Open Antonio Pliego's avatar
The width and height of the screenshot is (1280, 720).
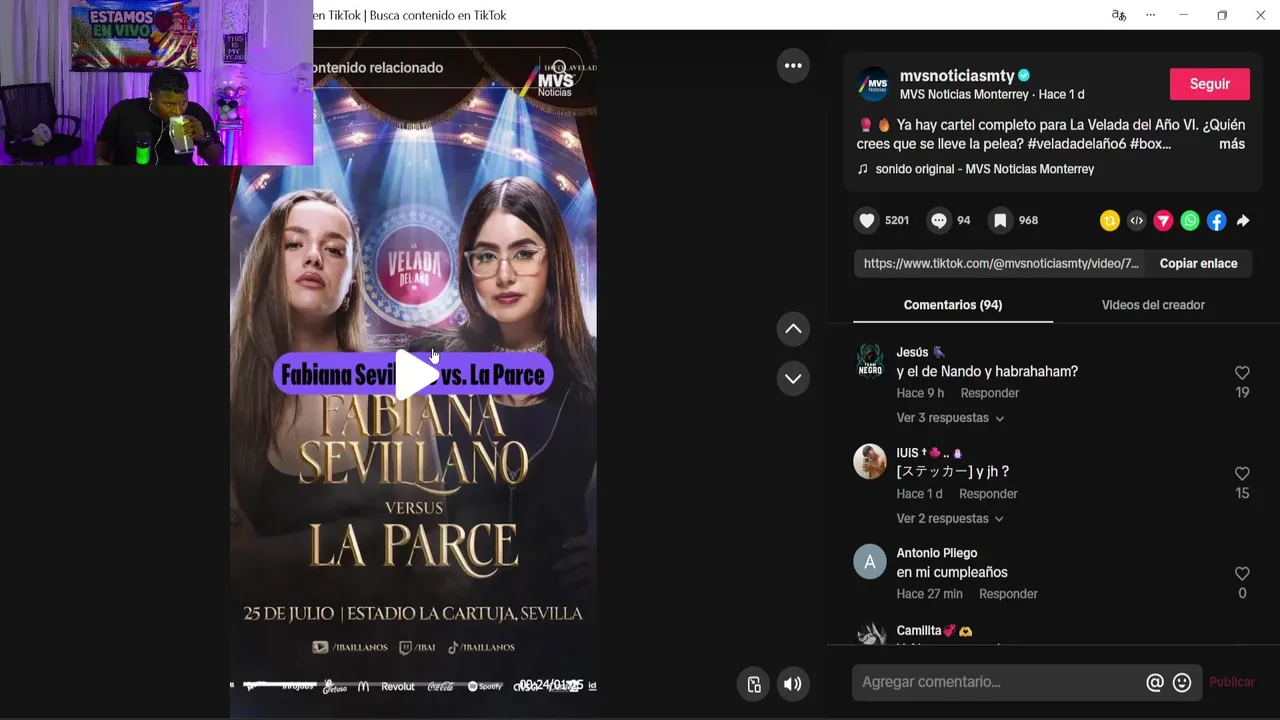tap(870, 562)
